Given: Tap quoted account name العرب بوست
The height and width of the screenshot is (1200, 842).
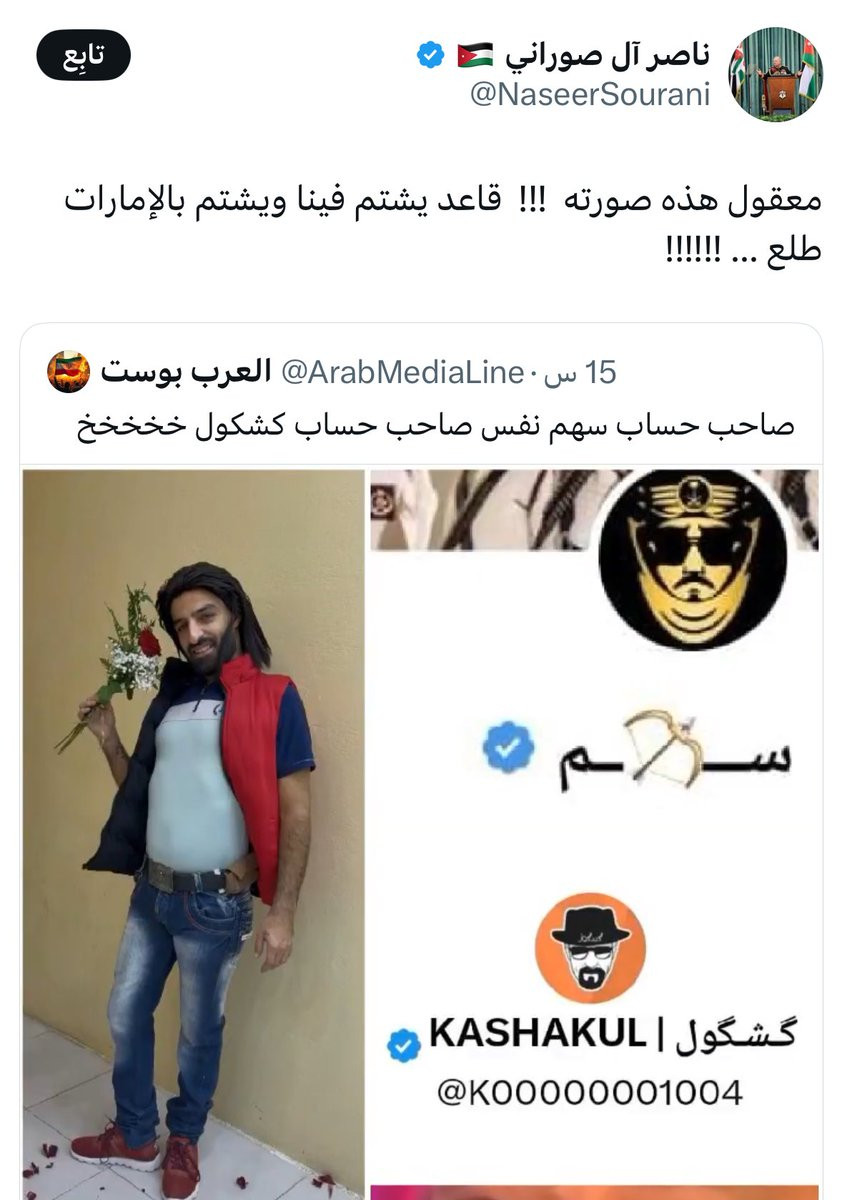Looking at the screenshot, I should (187, 372).
